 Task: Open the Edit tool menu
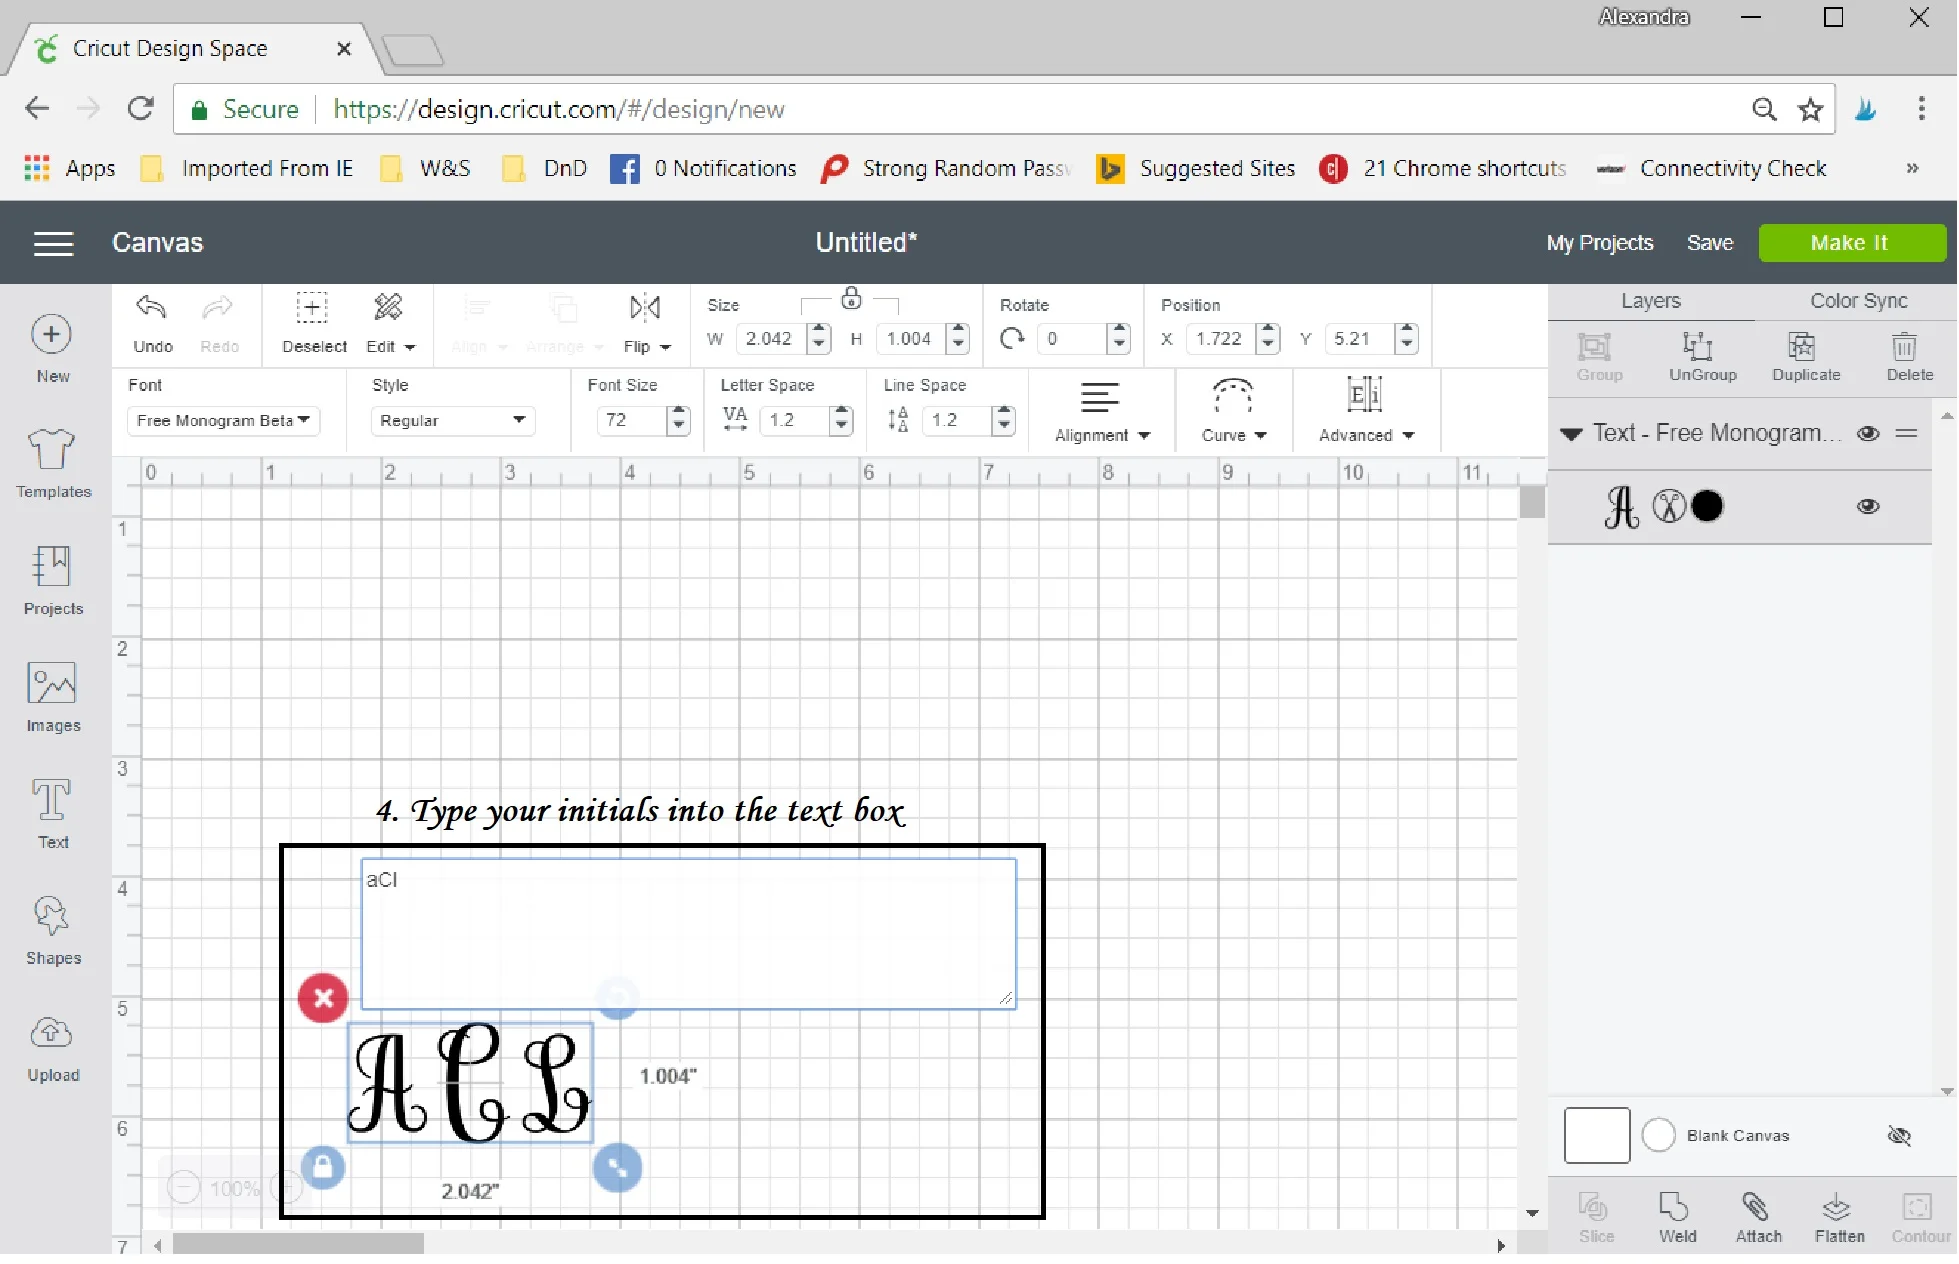pyautogui.click(x=389, y=323)
